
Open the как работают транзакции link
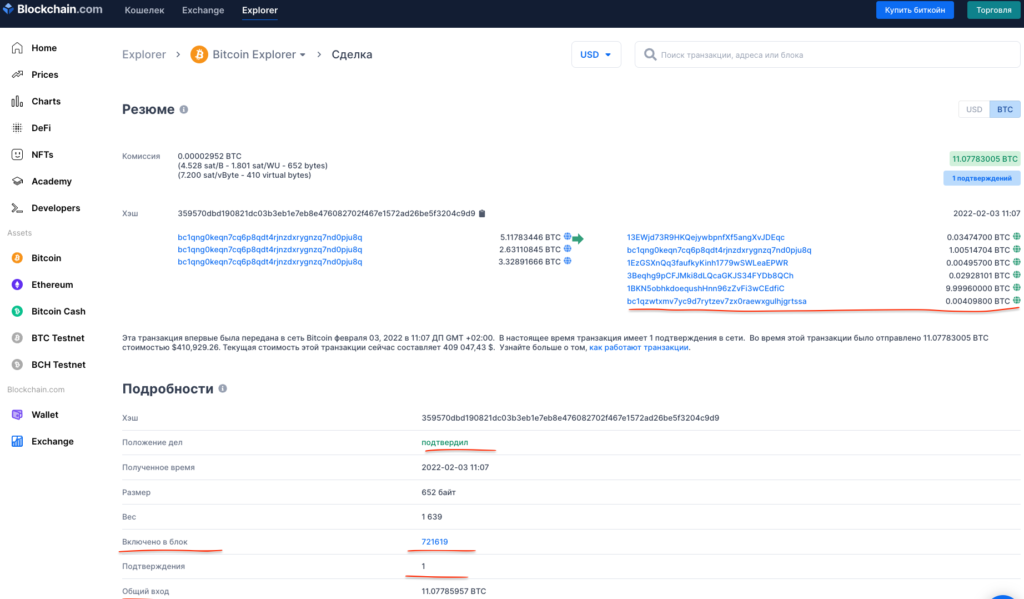(638, 348)
